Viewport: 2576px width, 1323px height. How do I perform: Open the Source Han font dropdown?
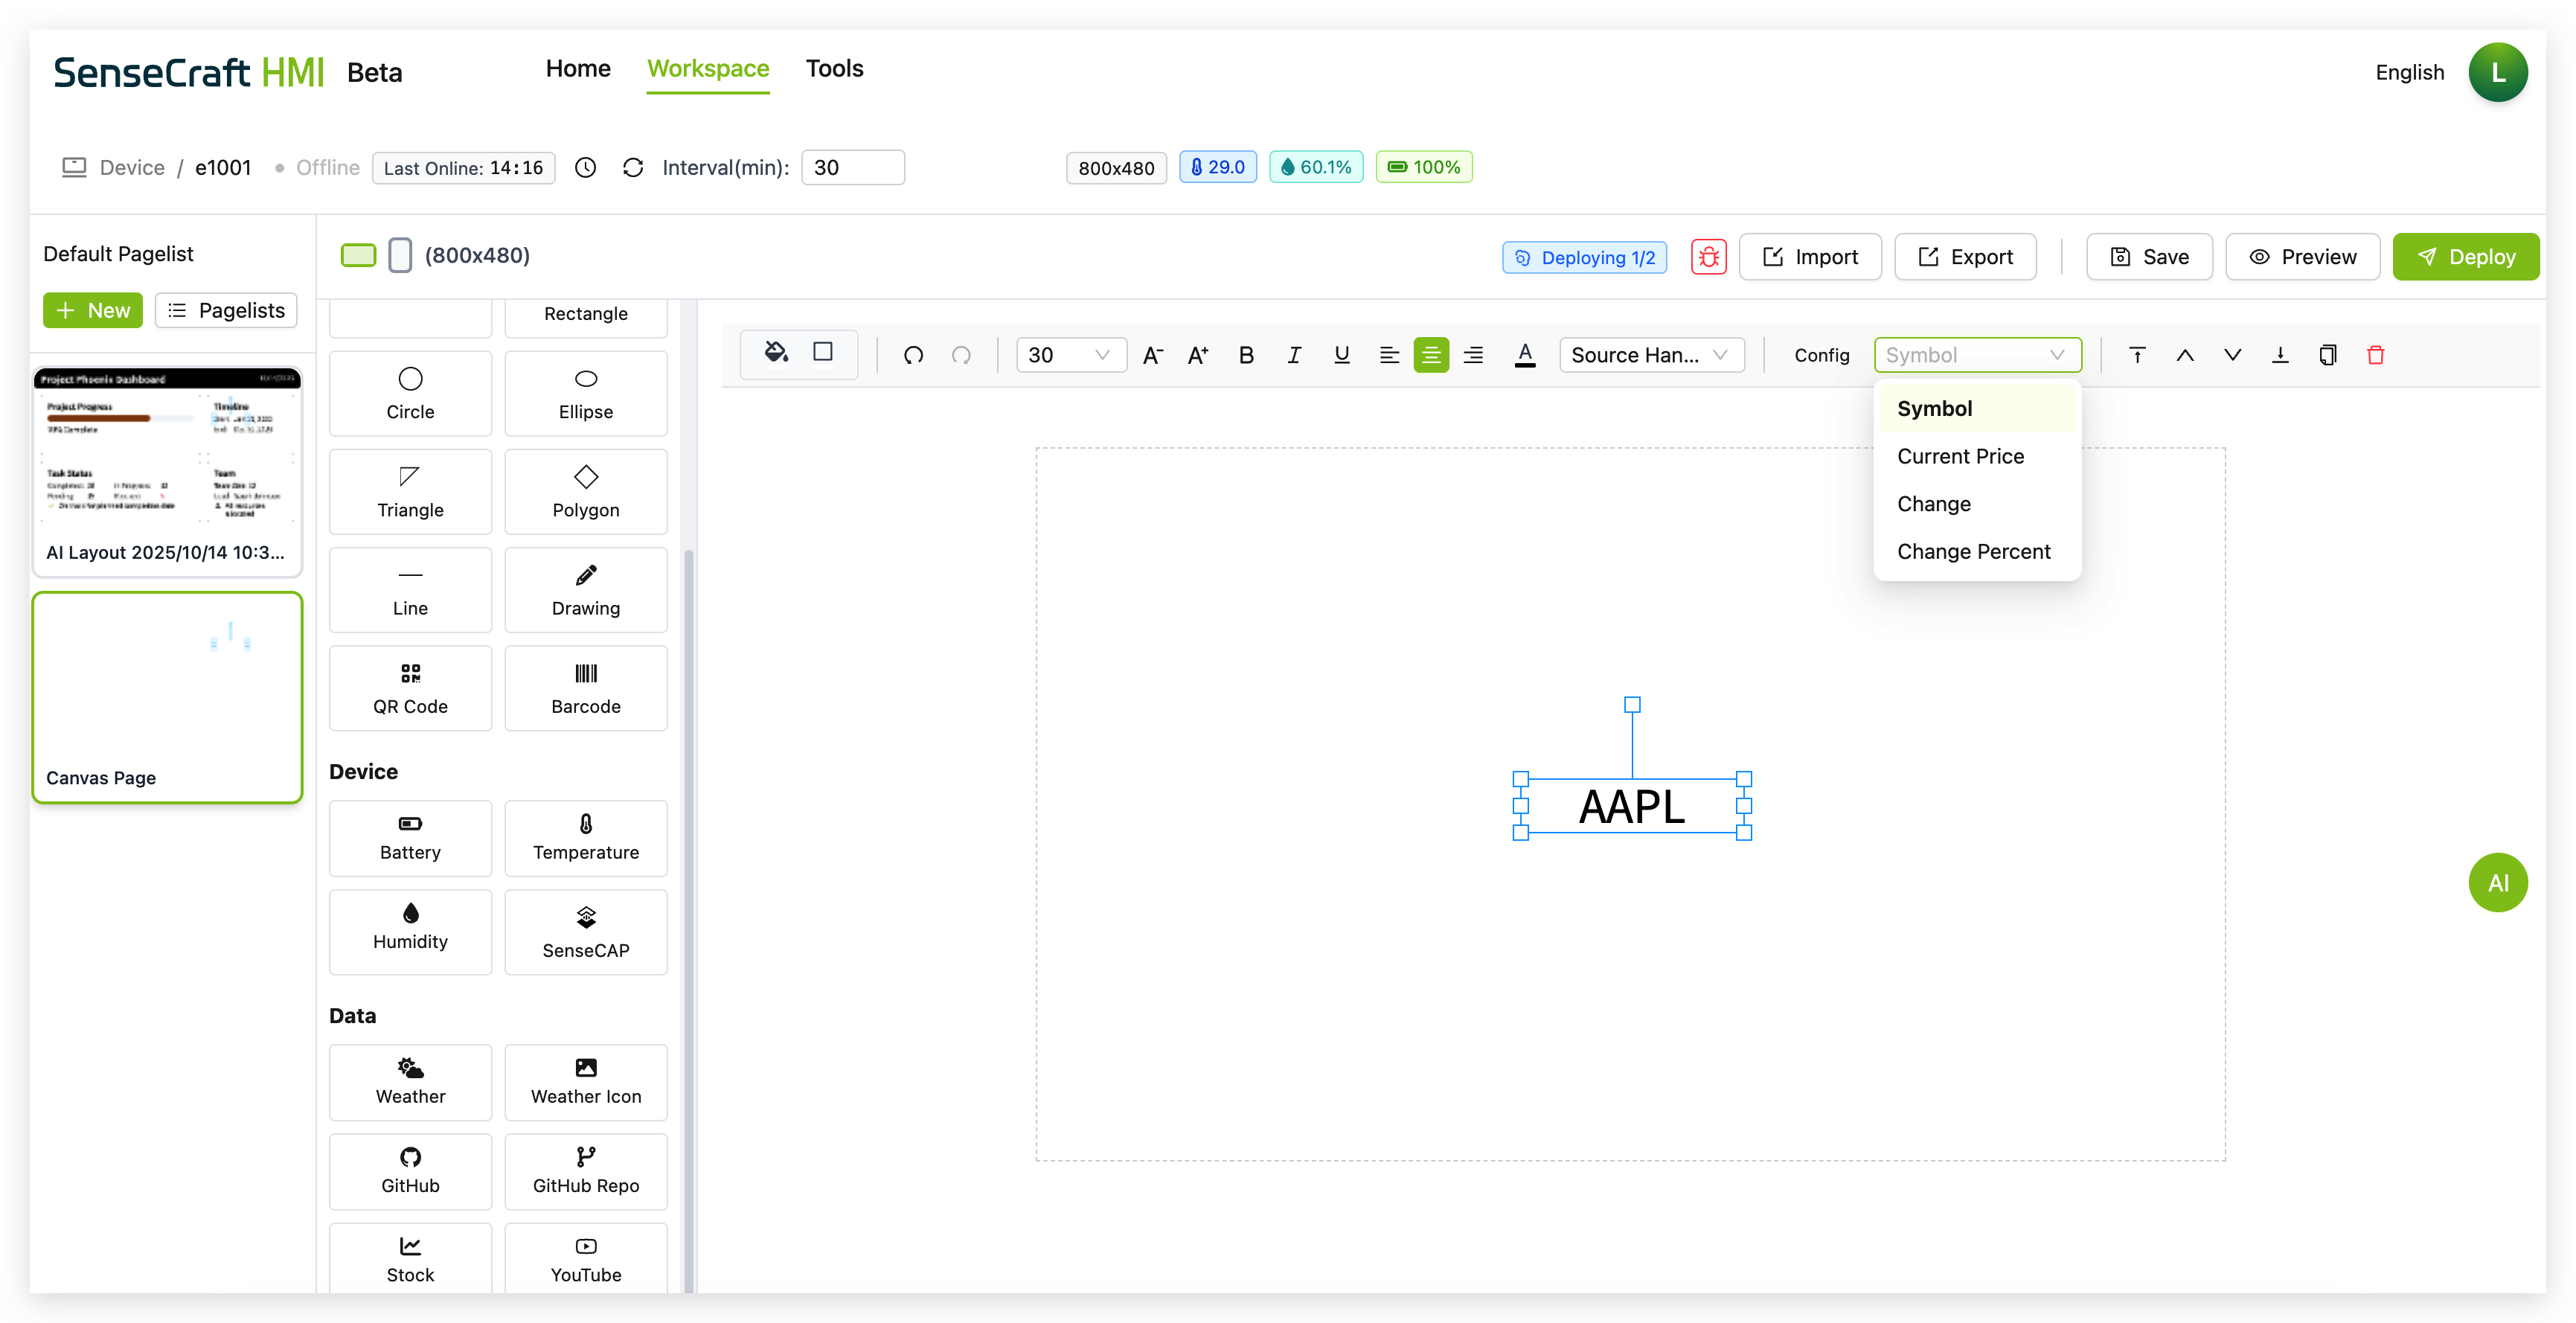[1651, 355]
